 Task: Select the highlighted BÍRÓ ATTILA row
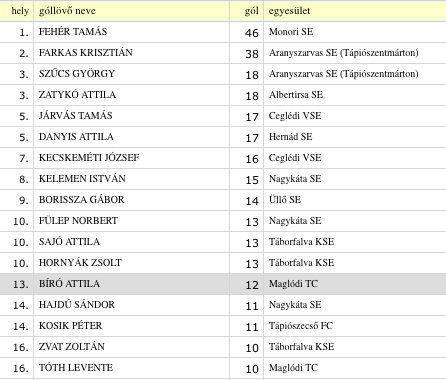pos(223,284)
